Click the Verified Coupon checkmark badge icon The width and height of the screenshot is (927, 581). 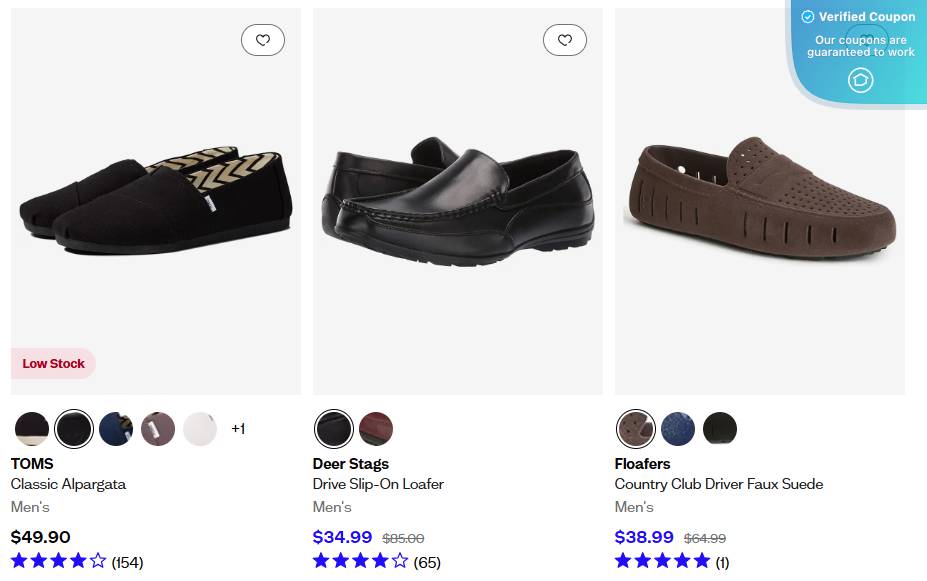(806, 16)
